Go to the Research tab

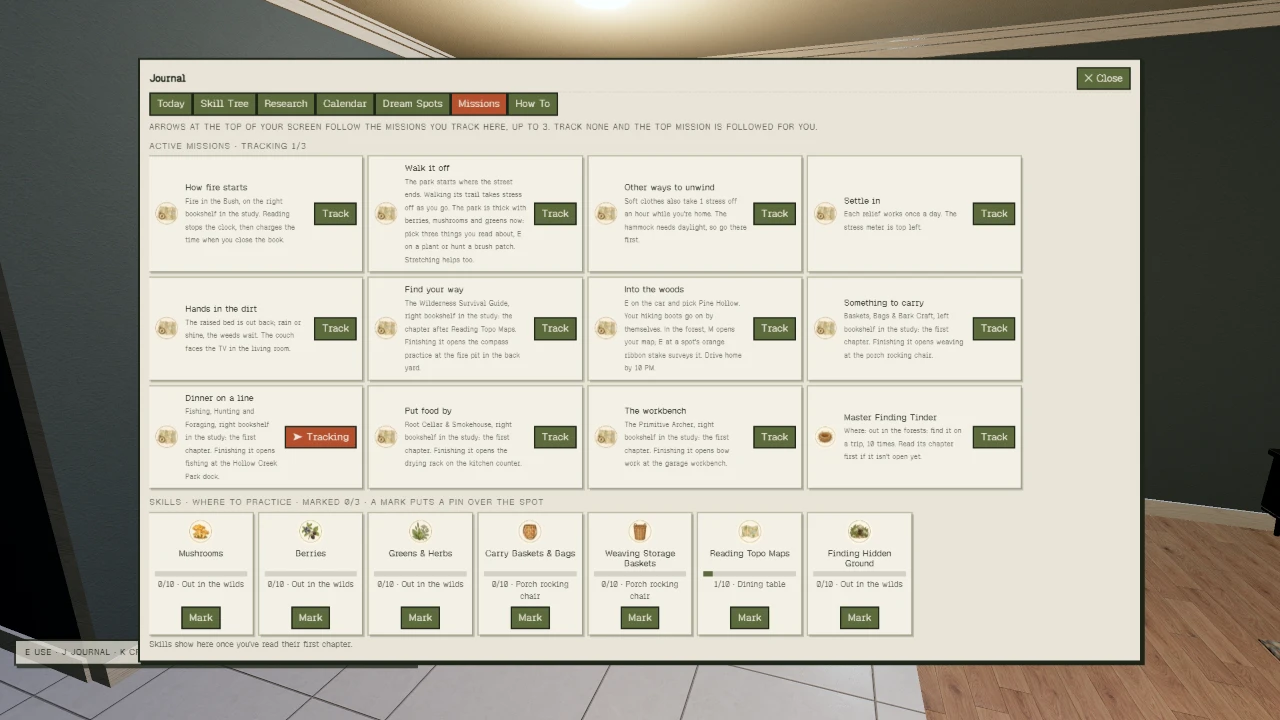tap(286, 104)
